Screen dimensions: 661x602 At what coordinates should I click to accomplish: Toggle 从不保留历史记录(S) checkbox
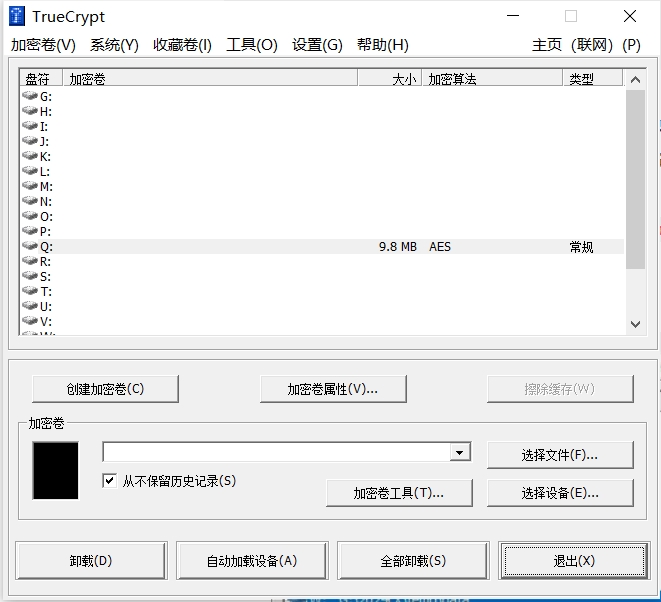click(x=110, y=481)
